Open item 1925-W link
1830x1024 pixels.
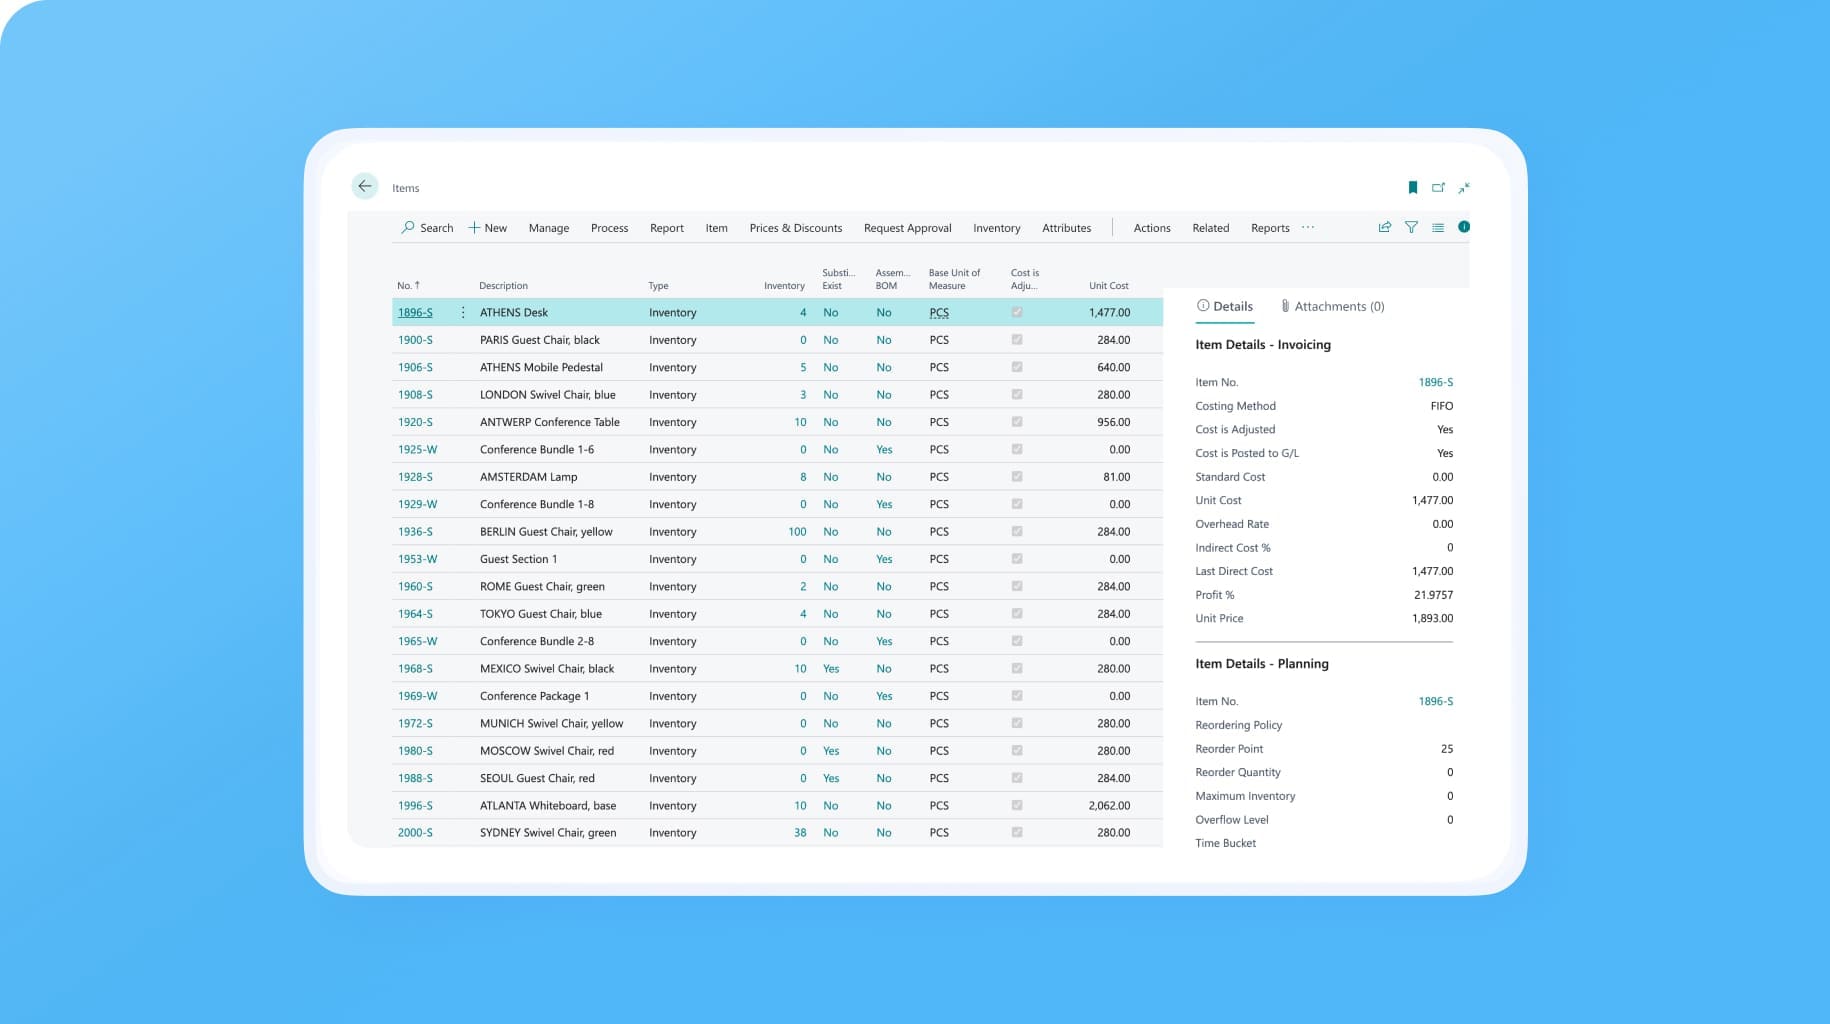pyautogui.click(x=417, y=450)
